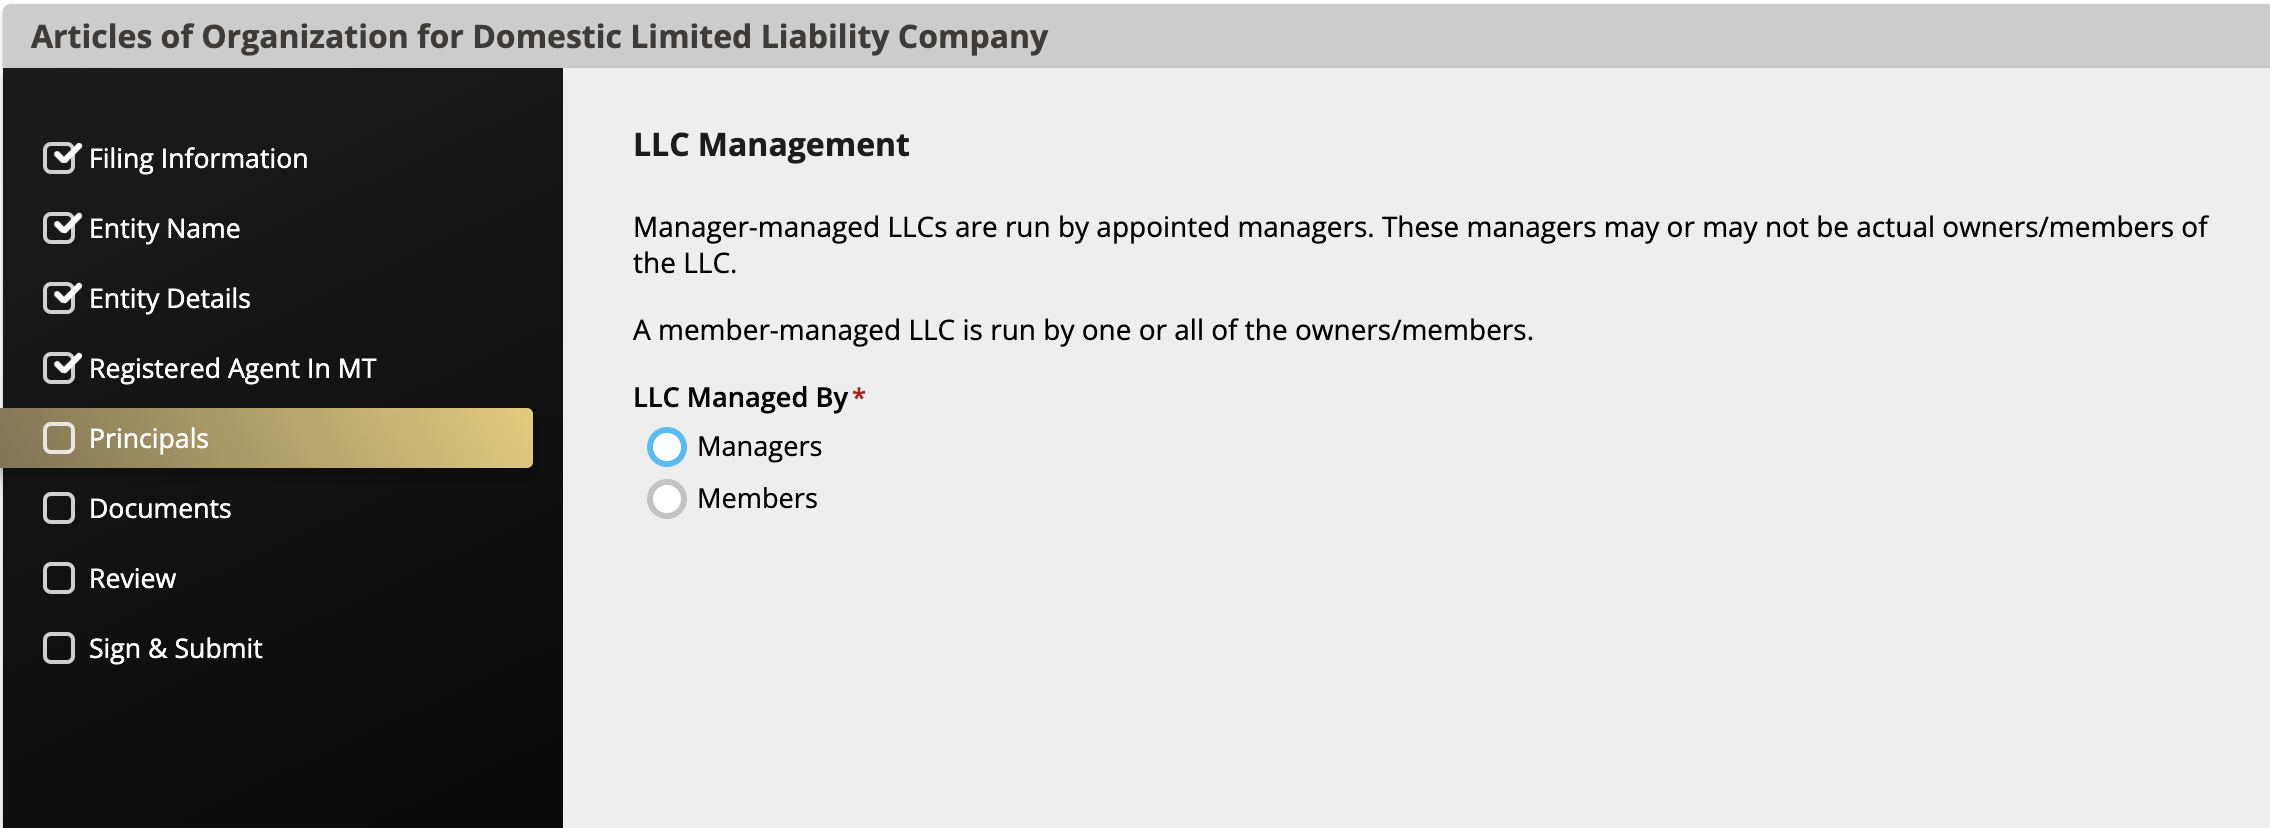Click the checked icon beside Filing Information

61,157
